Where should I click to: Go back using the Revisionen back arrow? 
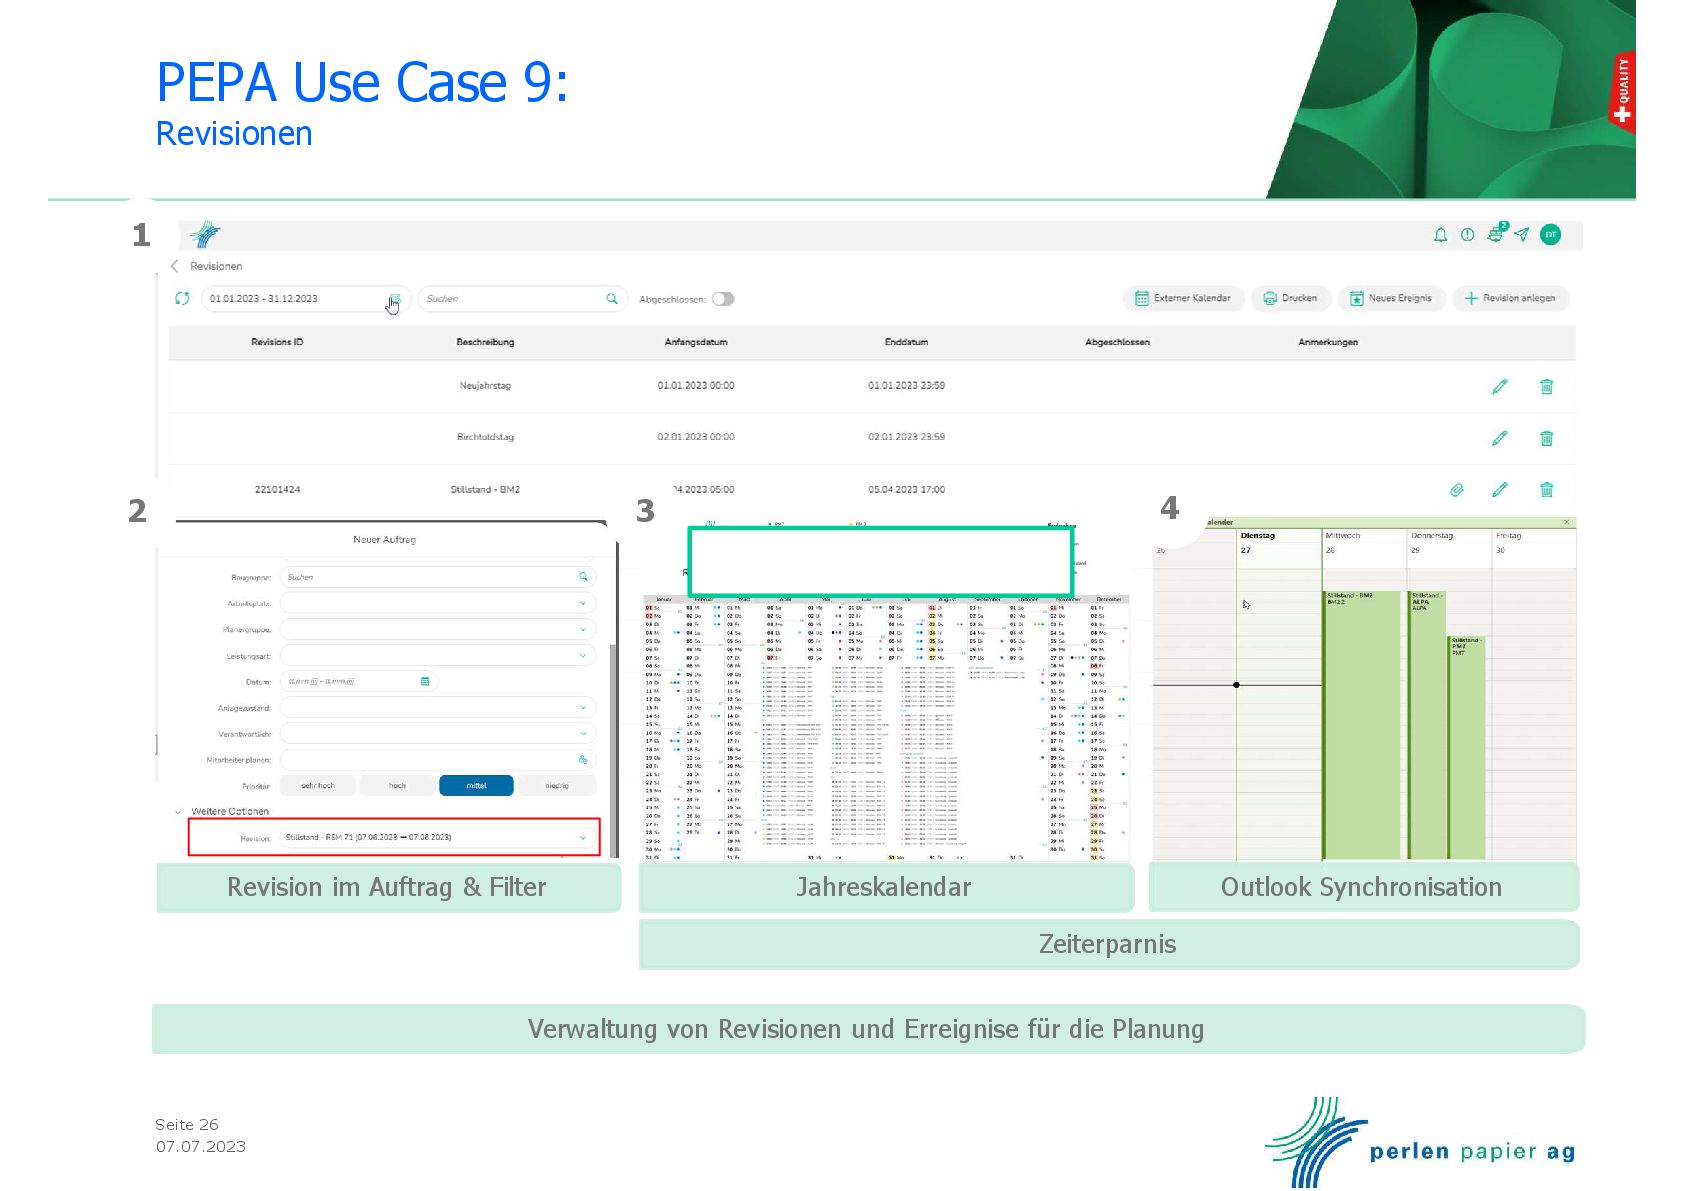click(175, 266)
